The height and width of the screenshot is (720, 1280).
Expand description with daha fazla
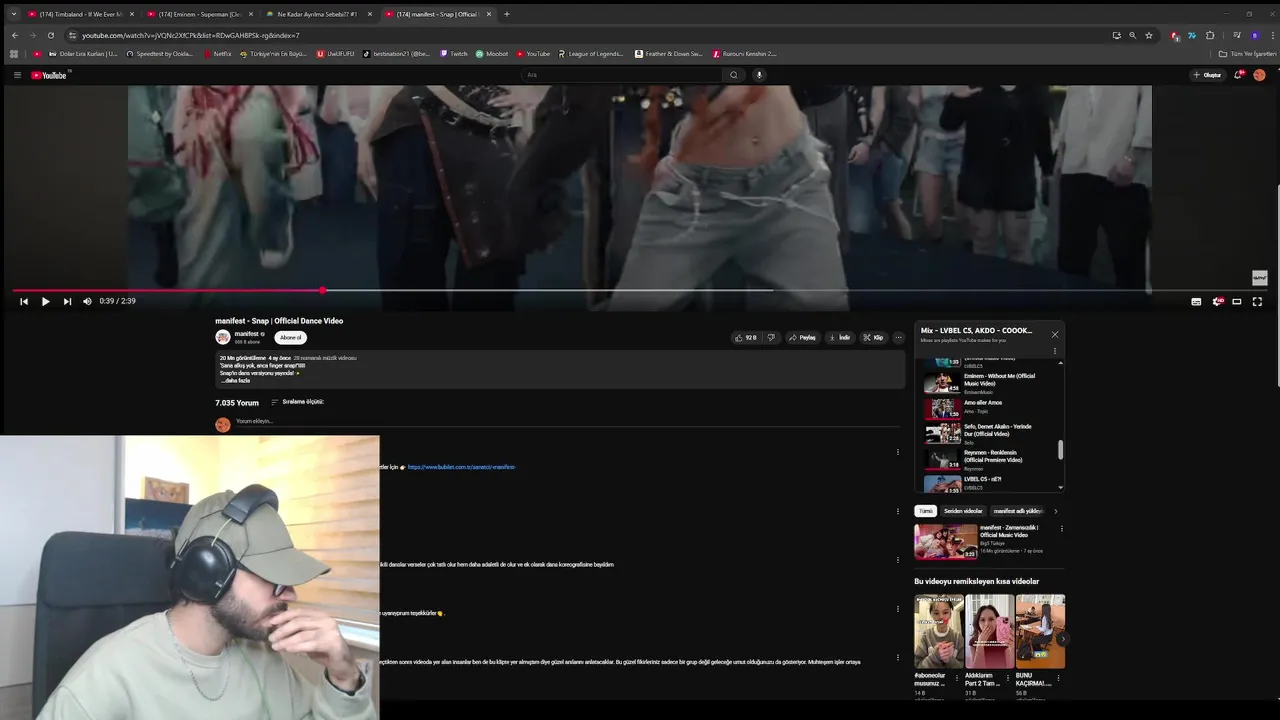(236, 381)
